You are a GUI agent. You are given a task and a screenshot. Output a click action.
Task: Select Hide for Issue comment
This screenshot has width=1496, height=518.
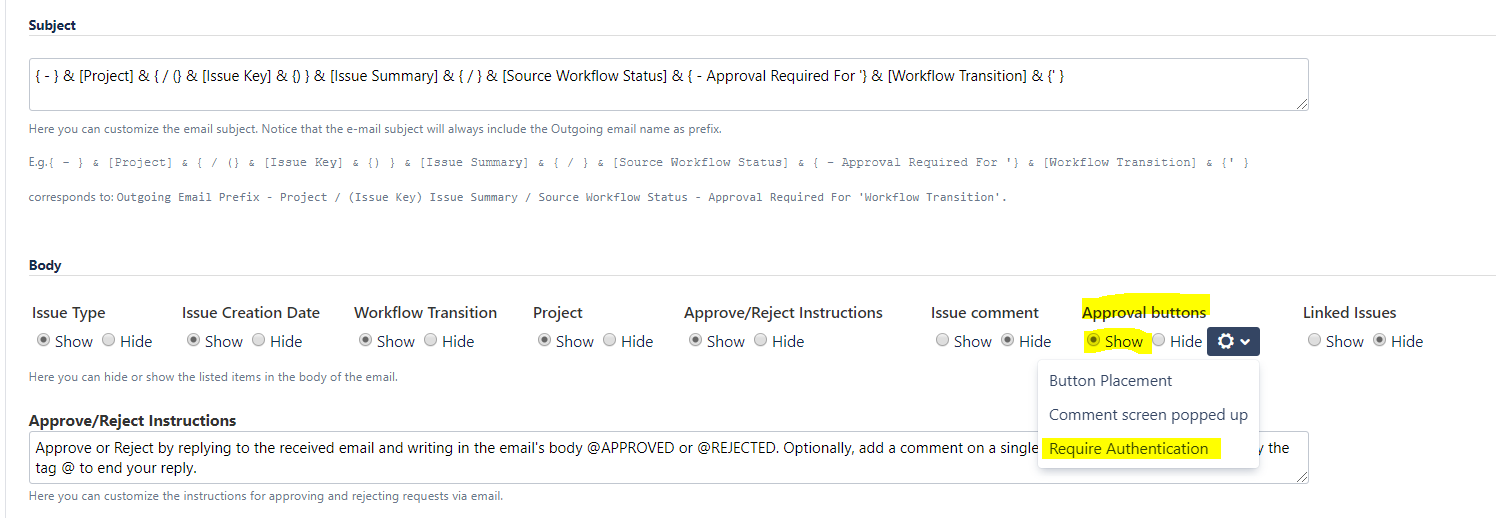1008,341
